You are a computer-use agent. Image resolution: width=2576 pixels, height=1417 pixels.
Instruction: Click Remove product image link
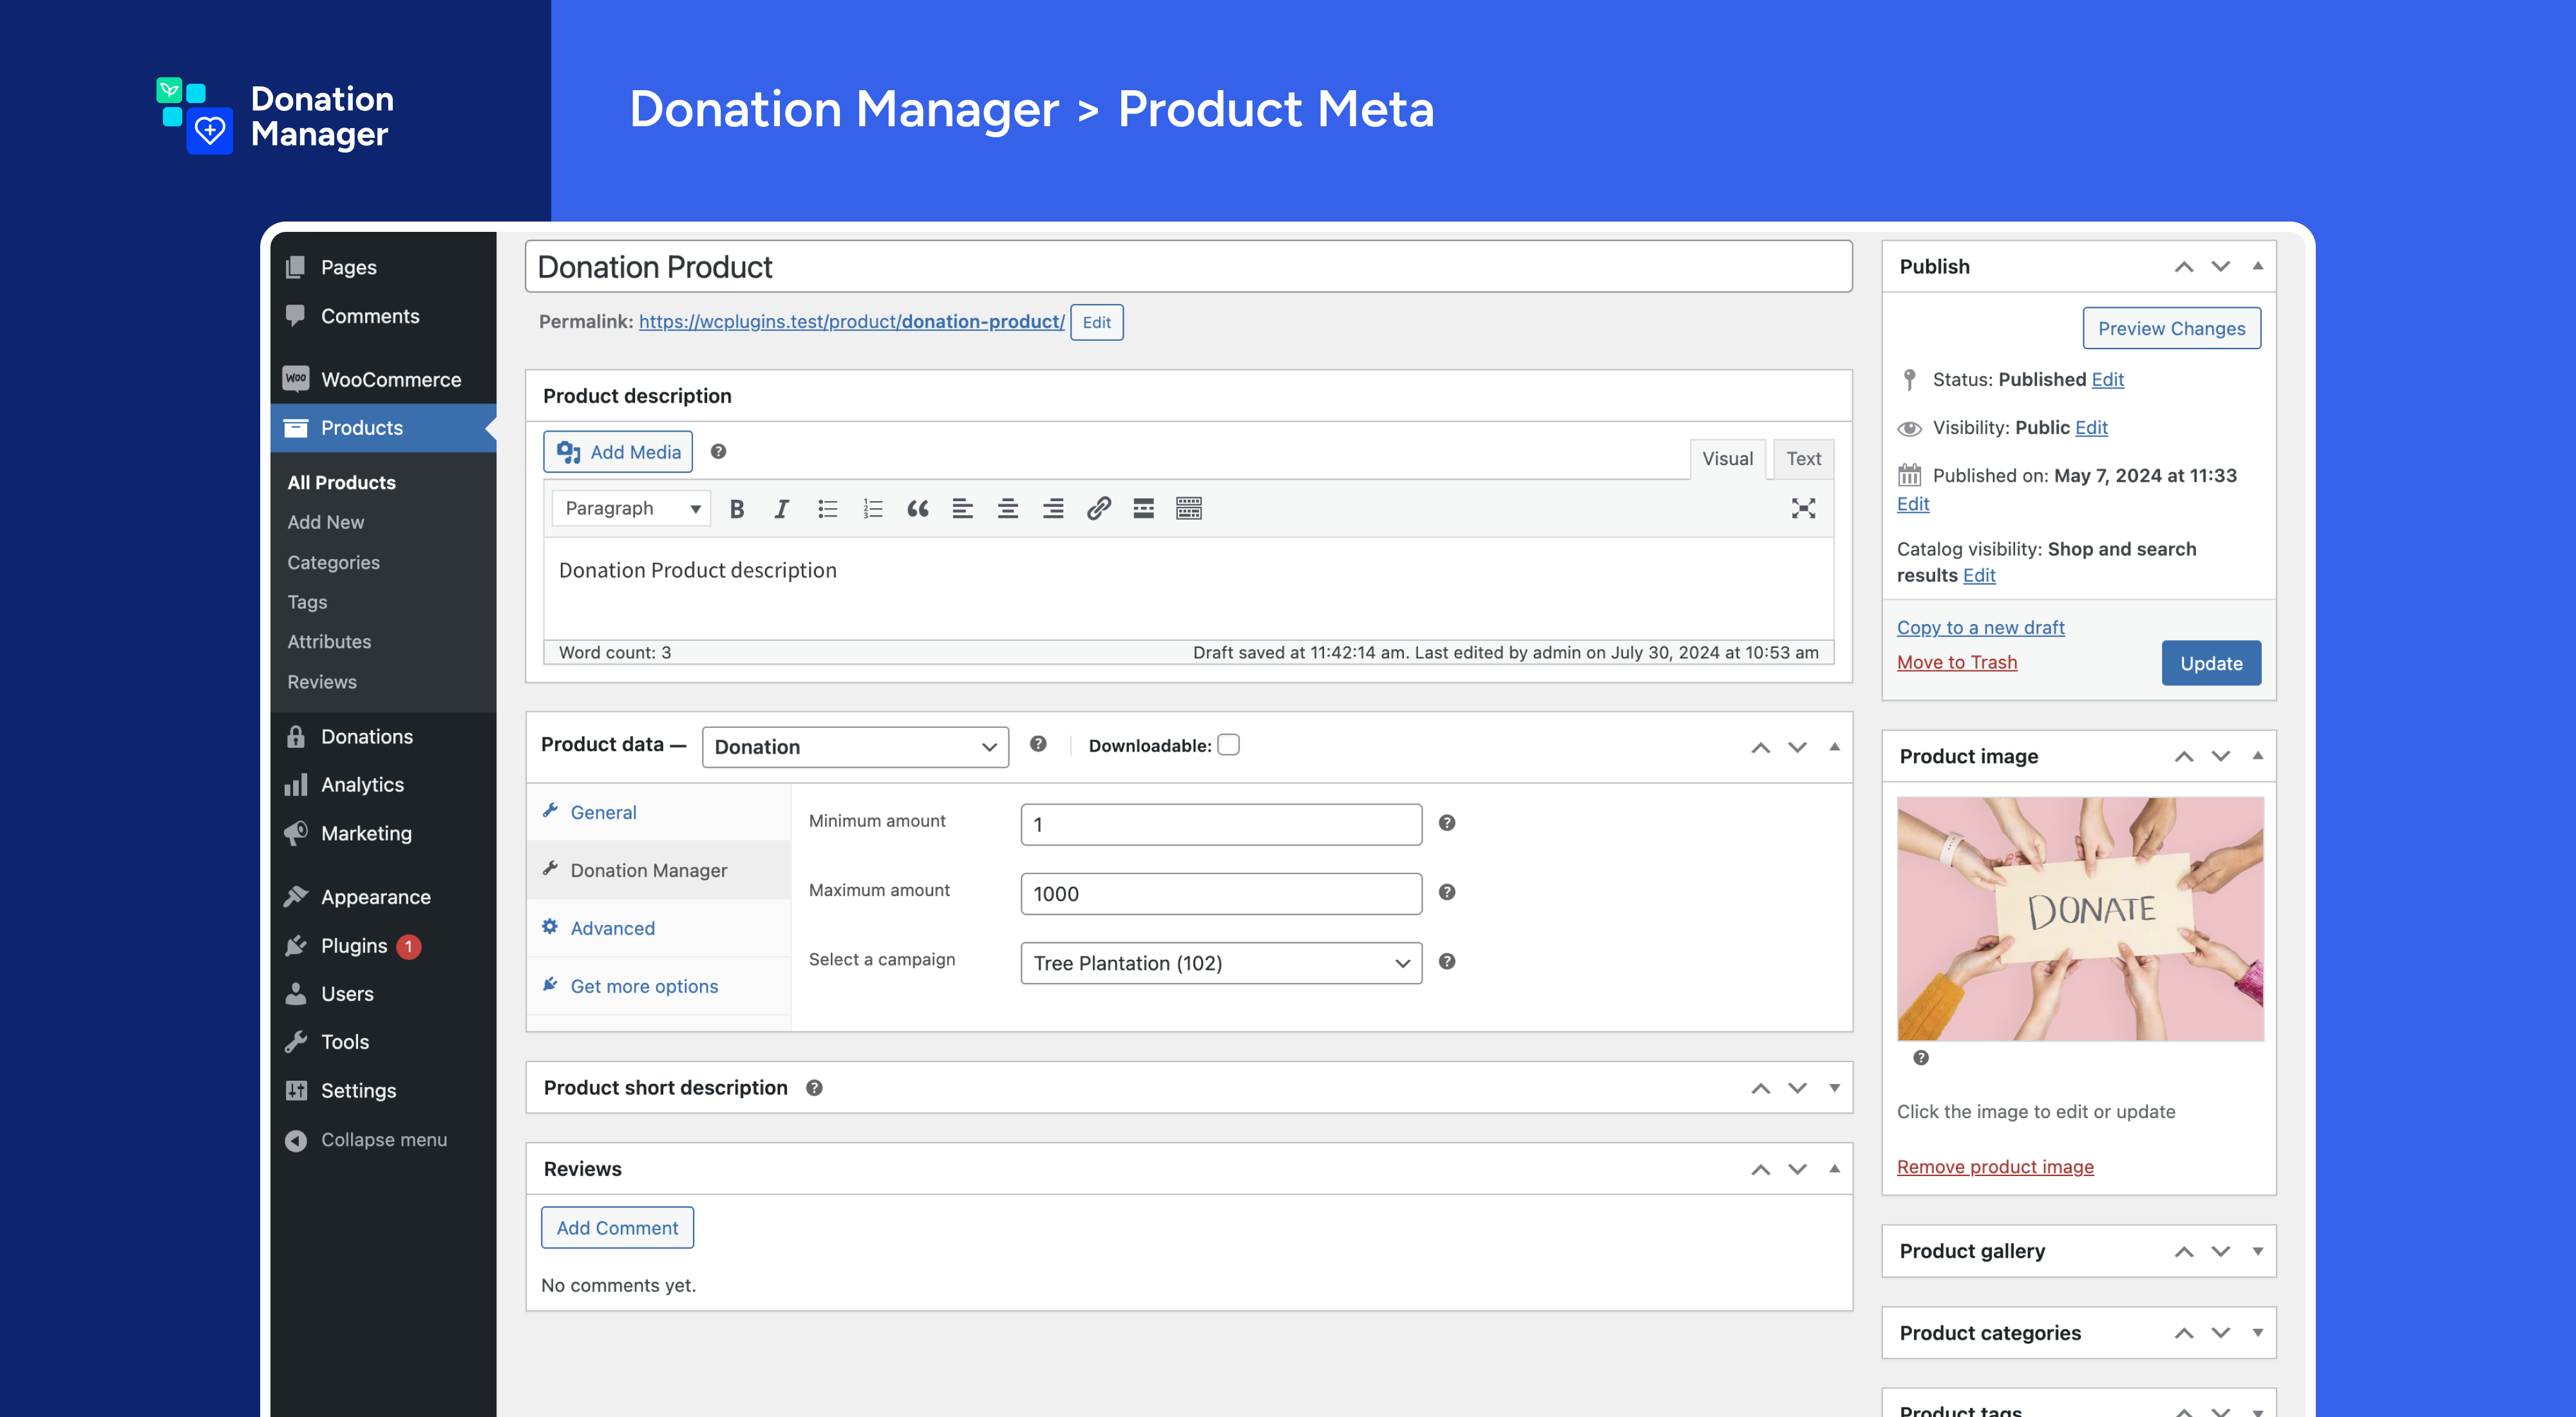click(x=1995, y=1167)
